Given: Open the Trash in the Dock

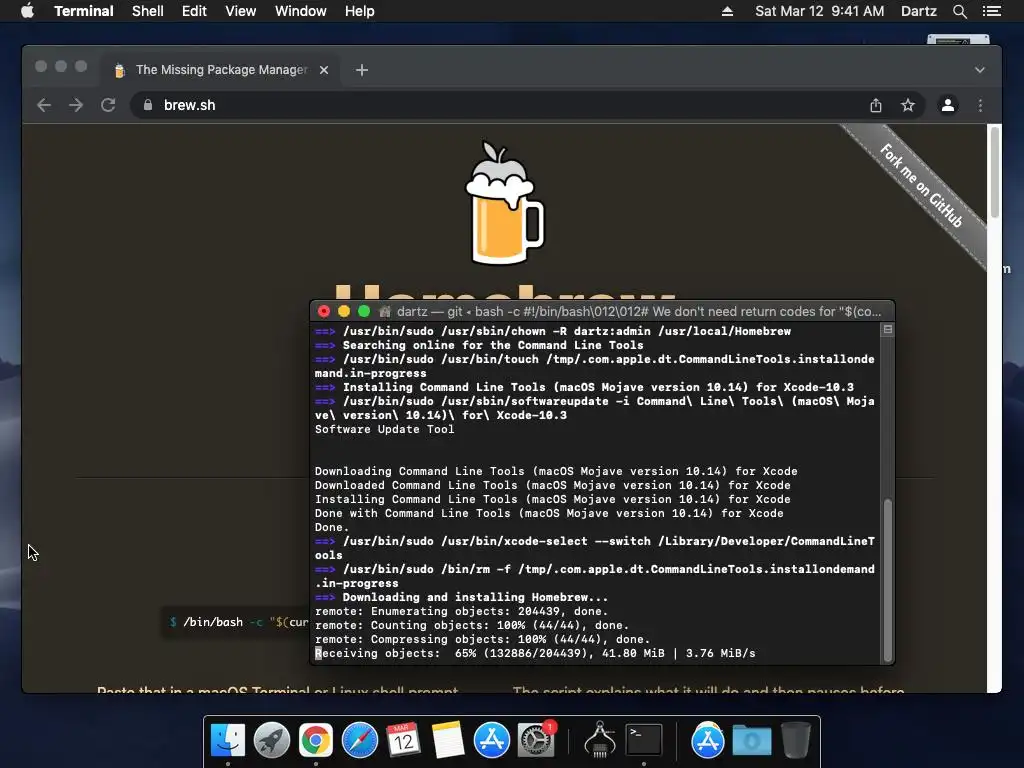Looking at the screenshot, I should [x=795, y=740].
